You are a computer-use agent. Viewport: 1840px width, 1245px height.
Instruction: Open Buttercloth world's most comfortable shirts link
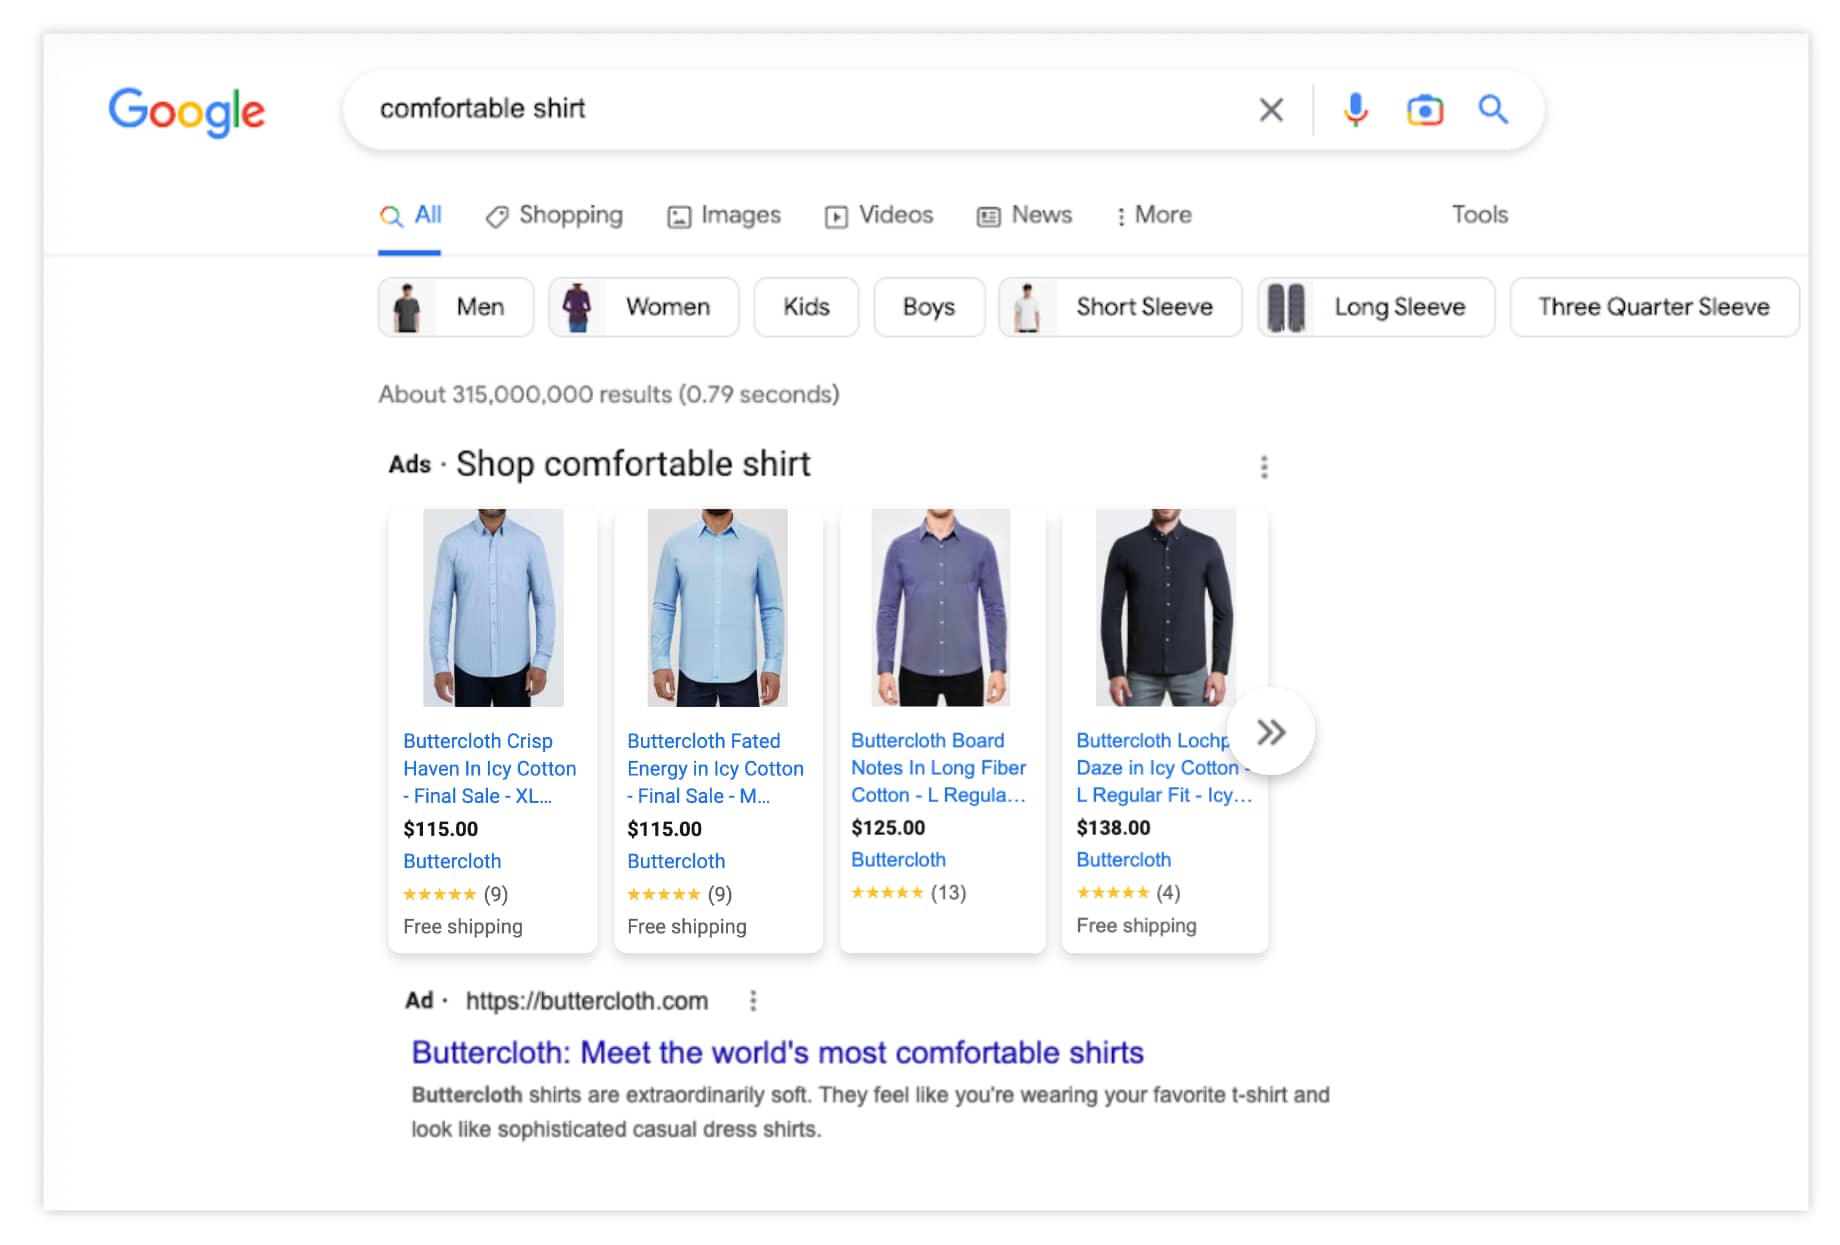click(x=777, y=1053)
